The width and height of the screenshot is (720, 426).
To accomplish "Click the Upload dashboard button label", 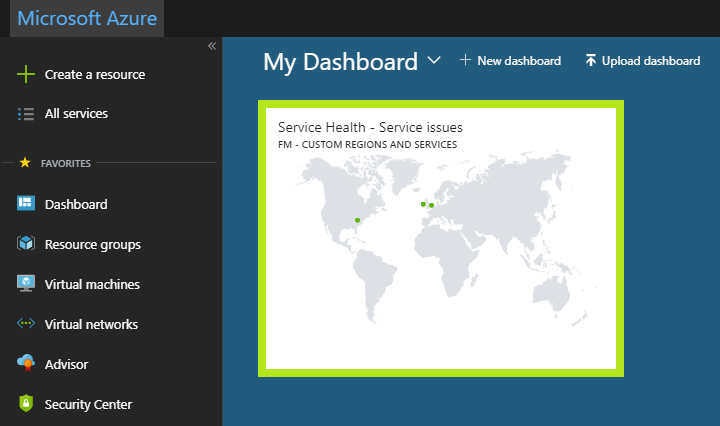I will pyautogui.click(x=651, y=61).
